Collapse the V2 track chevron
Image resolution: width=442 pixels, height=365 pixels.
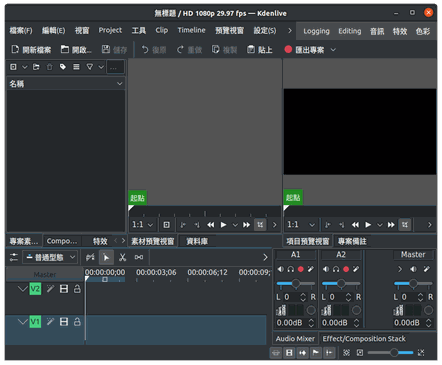[22, 289]
